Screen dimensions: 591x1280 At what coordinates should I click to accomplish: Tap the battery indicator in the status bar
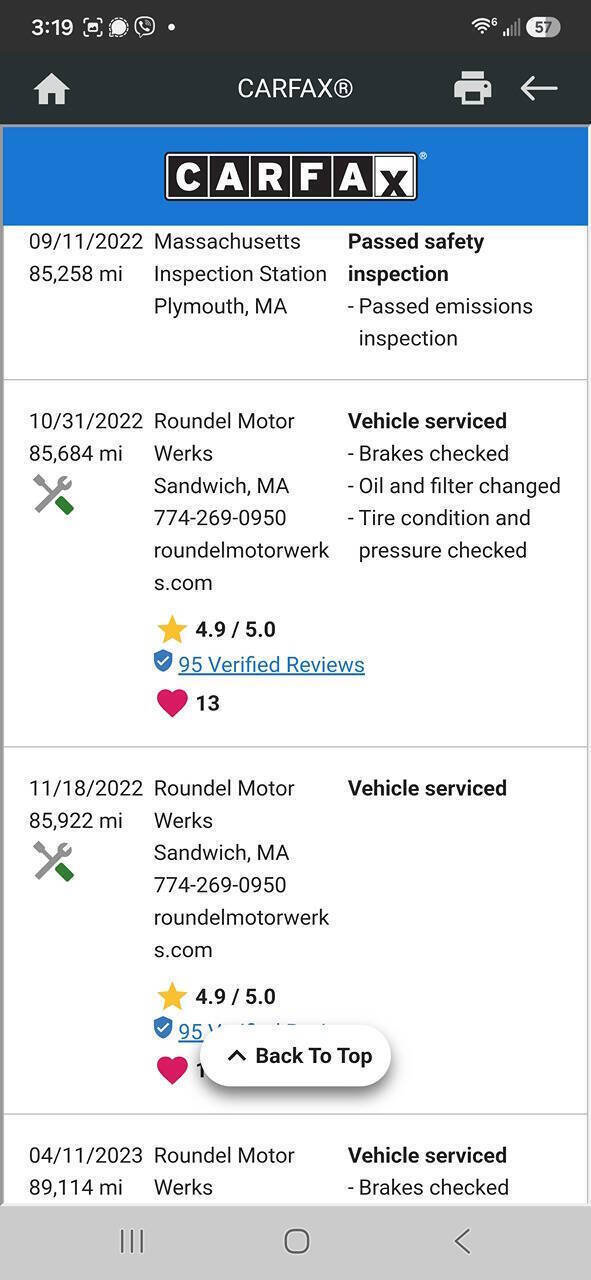coord(543,27)
